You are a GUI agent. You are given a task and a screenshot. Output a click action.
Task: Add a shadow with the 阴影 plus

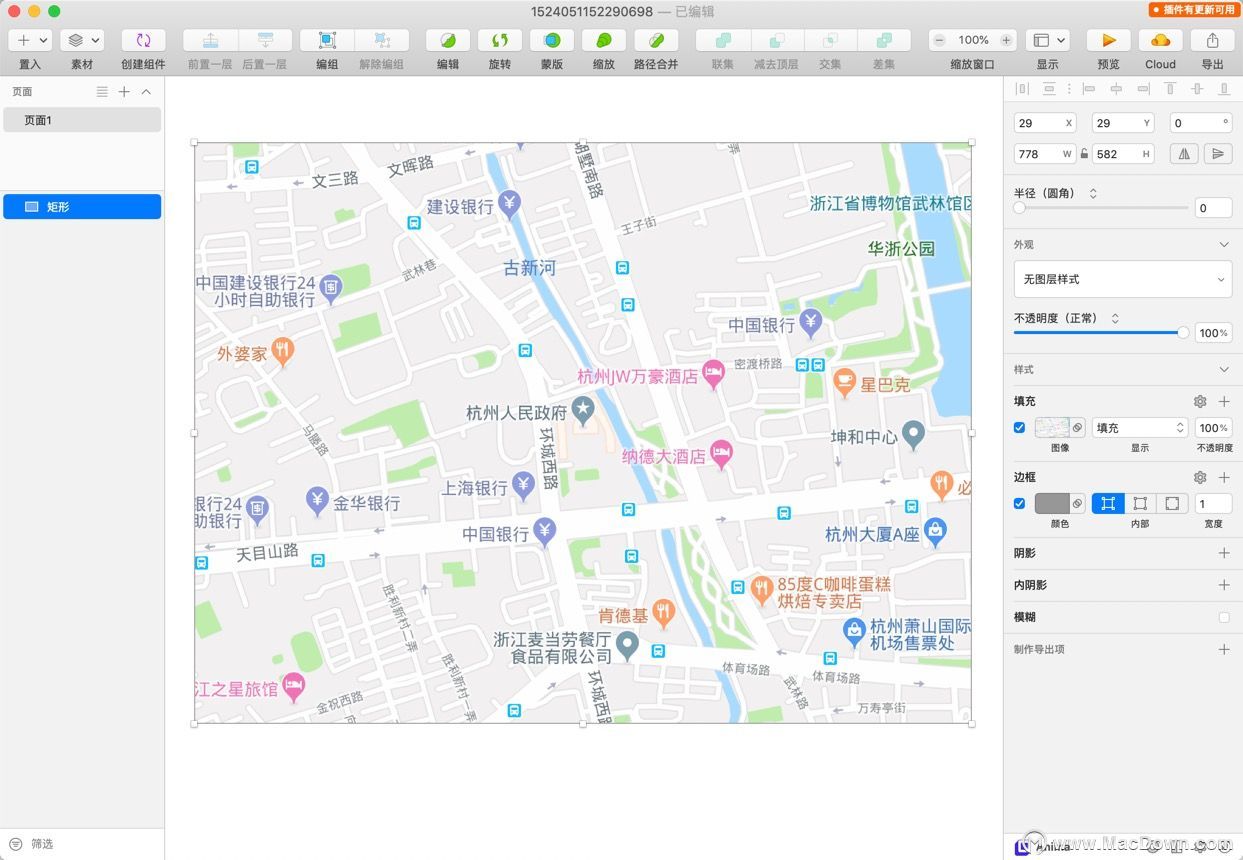tap(1224, 553)
